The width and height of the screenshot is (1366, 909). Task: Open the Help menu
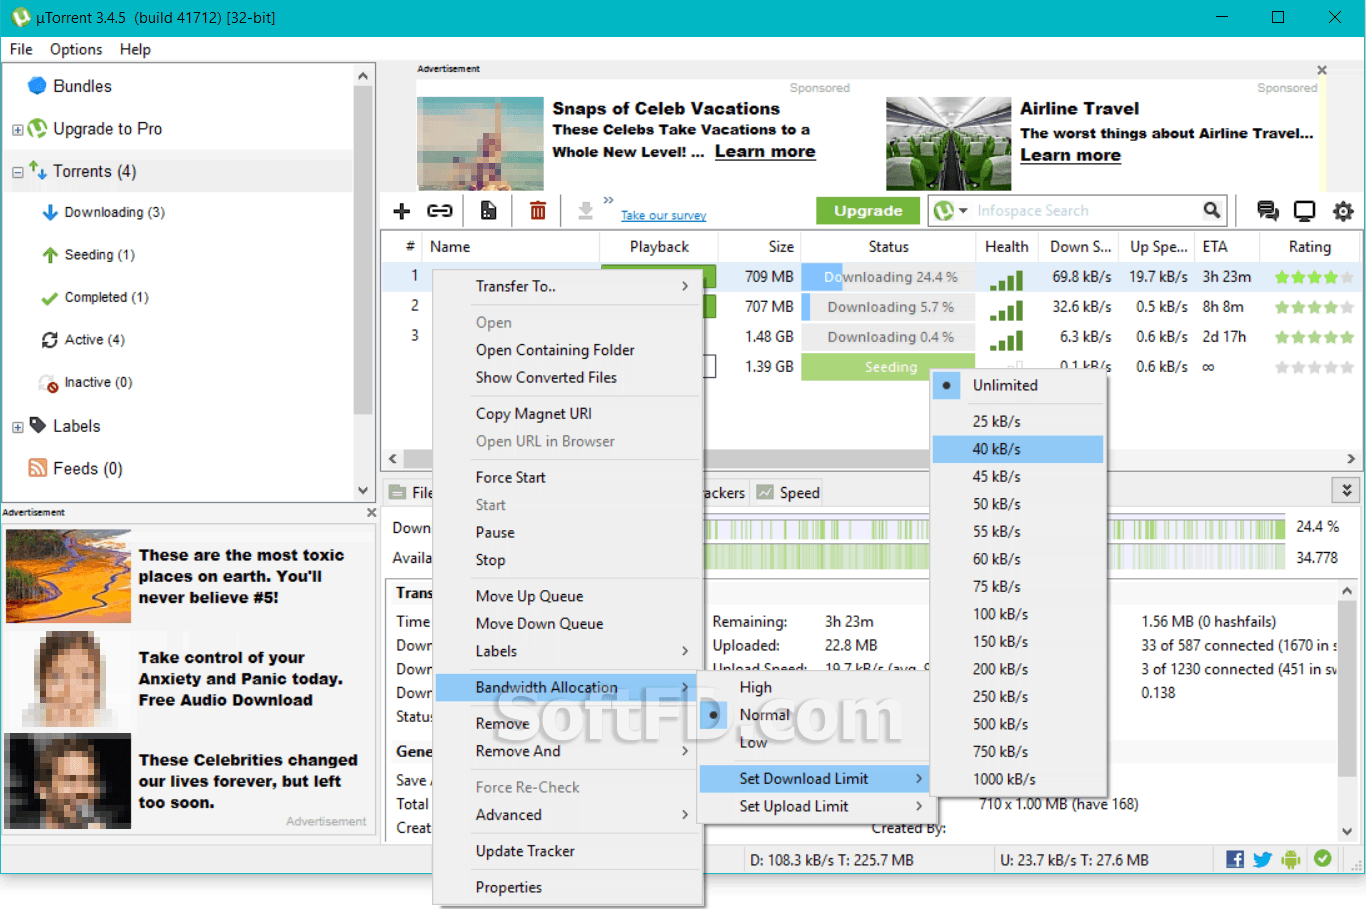pyautogui.click(x=135, y=49)
